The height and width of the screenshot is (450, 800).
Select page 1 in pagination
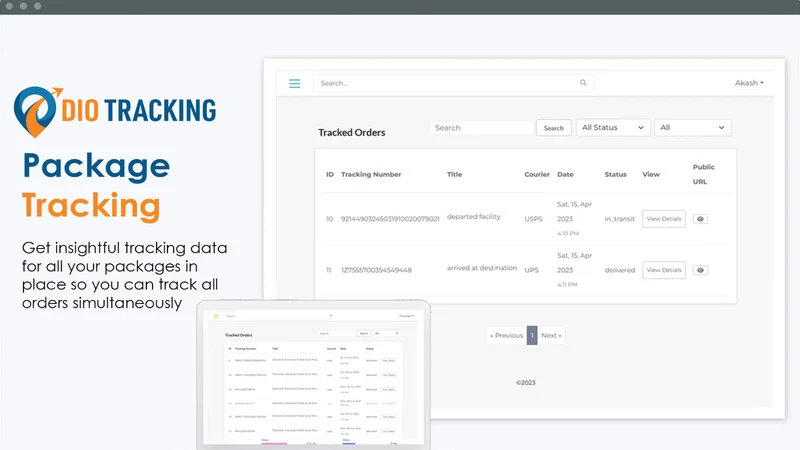pyautogui.click(x=532, y=335)
